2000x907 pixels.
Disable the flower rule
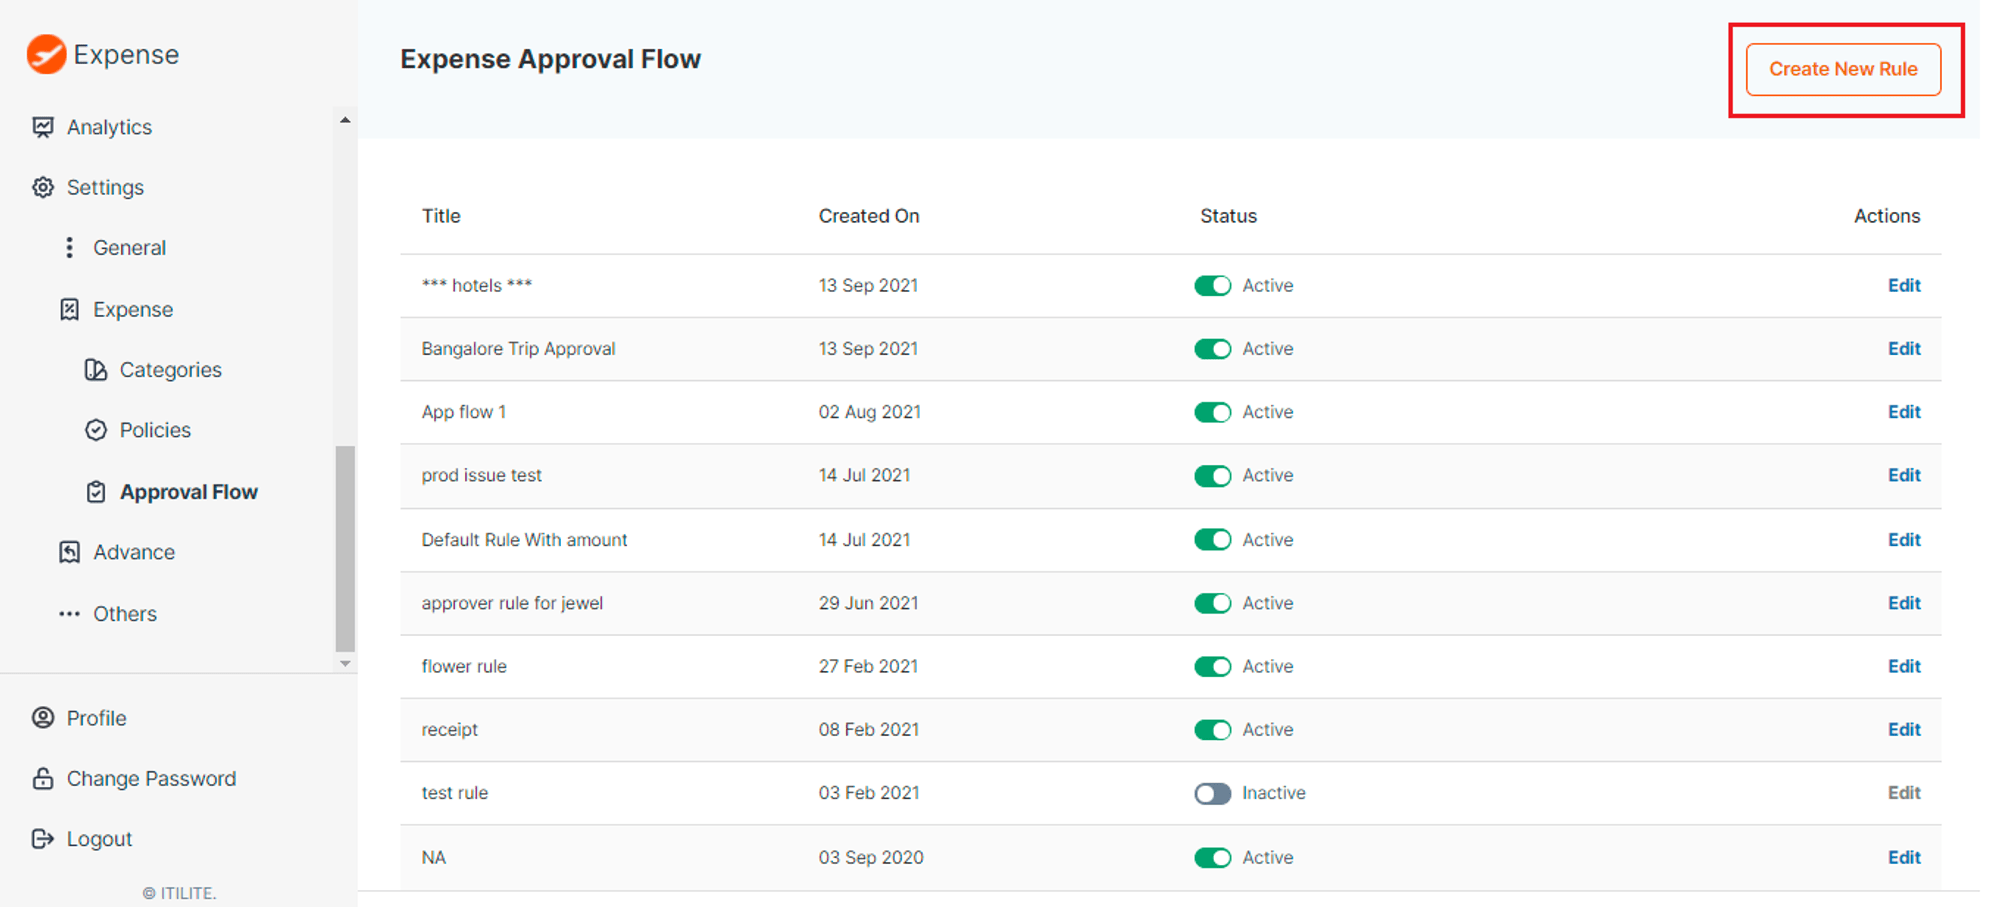(1212, 666)
